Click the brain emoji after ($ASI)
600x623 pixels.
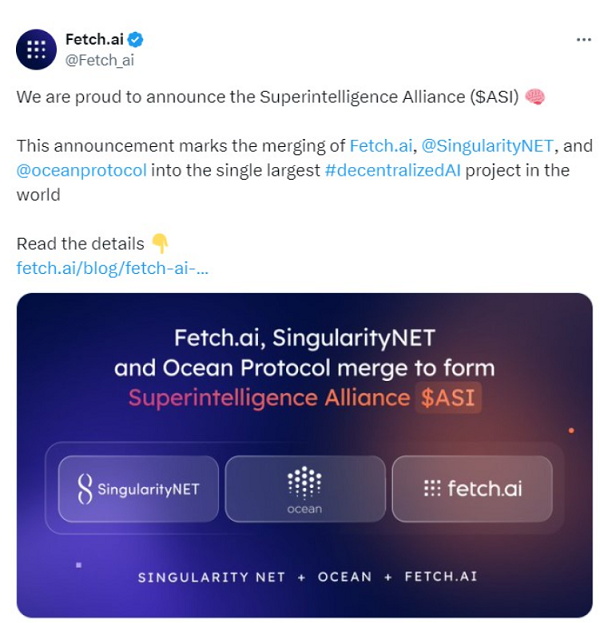point(535,97)
